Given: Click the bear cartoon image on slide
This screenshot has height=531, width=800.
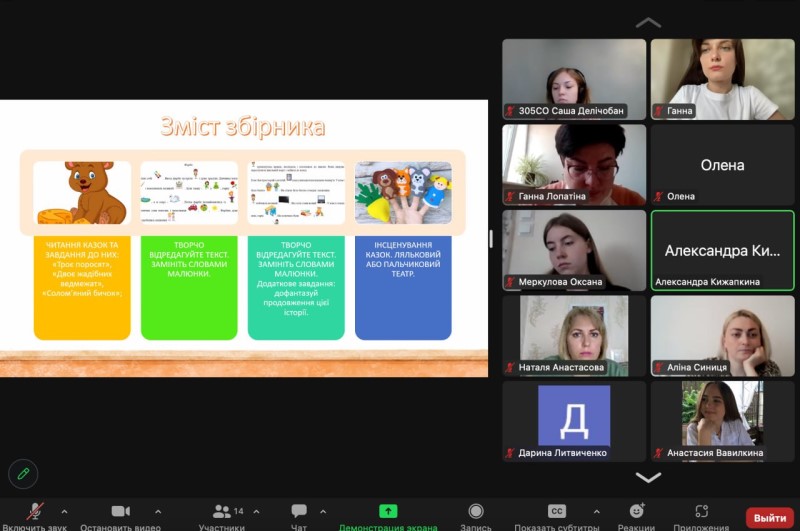Looking at the screenshot, I should (82, 193).
